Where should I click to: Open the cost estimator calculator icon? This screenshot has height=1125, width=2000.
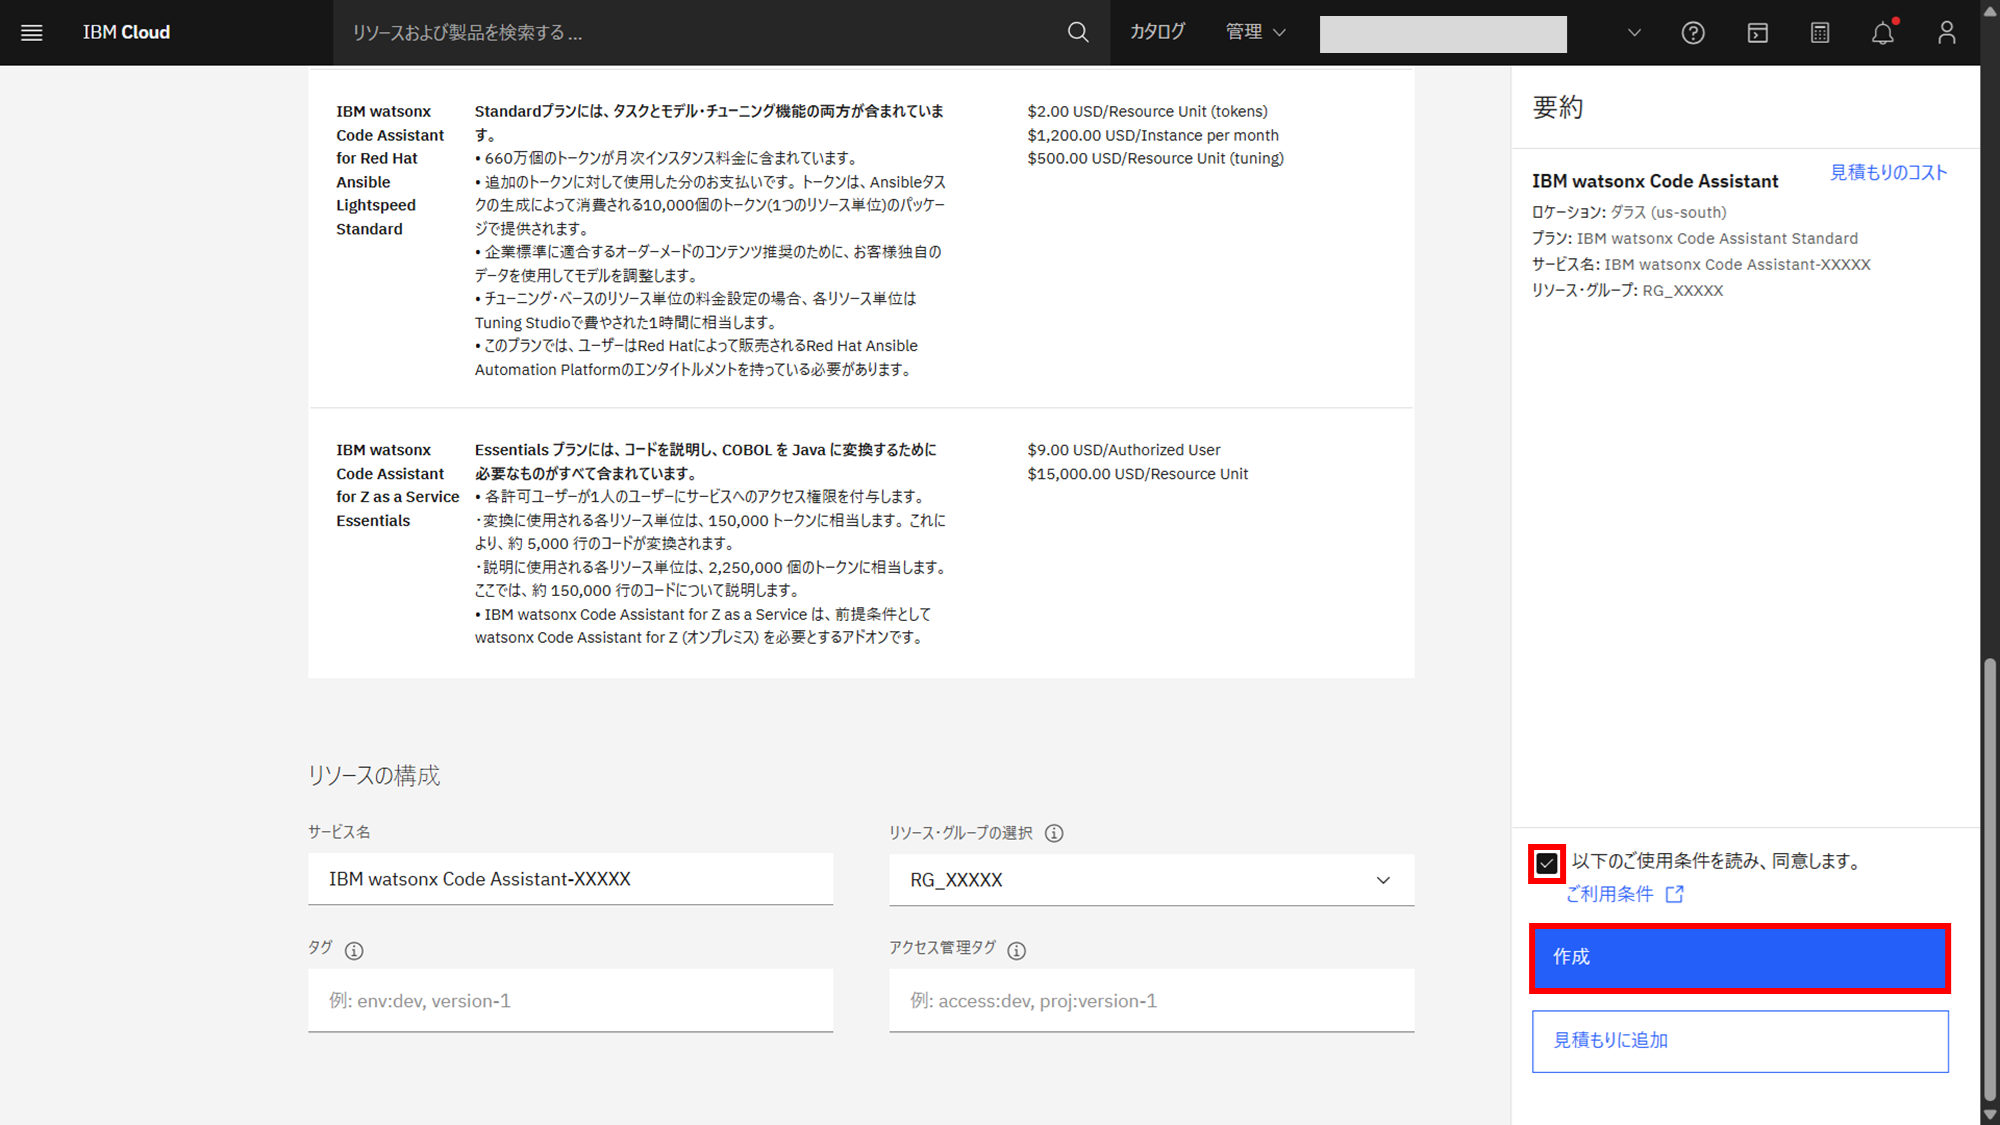click(x=1820, y=33)
